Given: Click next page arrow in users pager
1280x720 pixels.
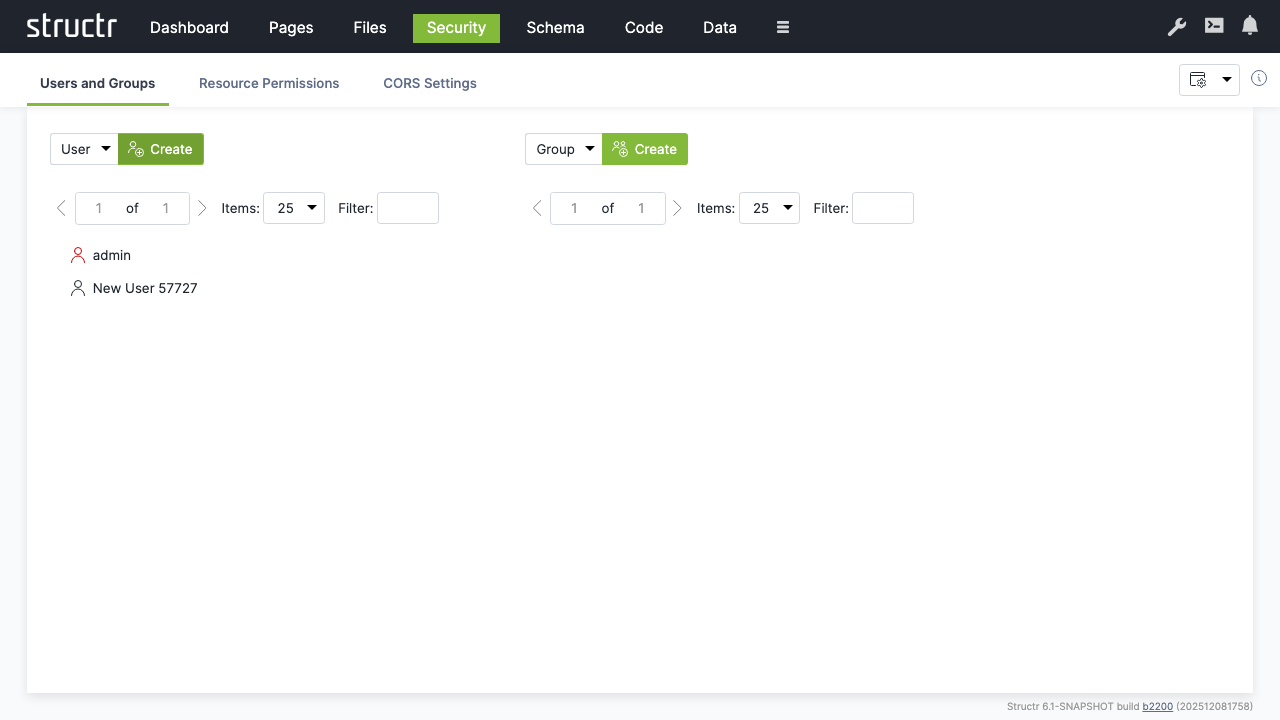Looking at the screenshot, I should pyautogui.click(x=202, y=208).
